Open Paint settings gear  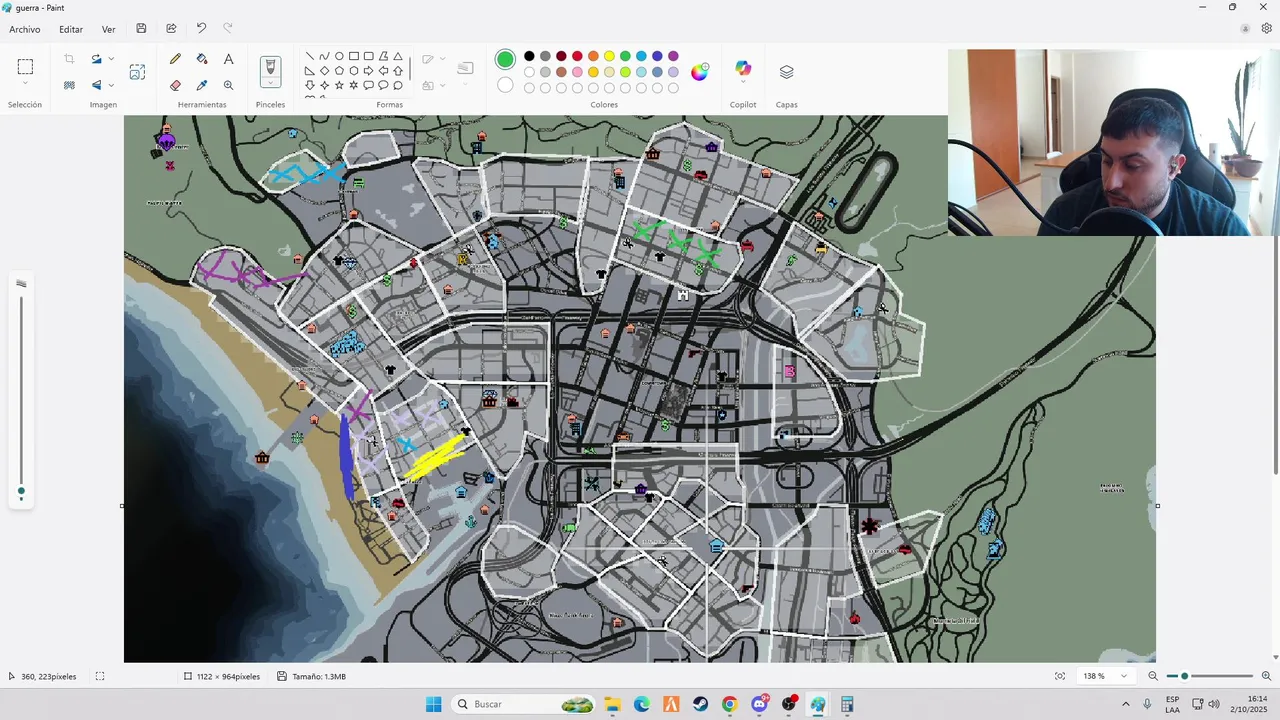pyautogui.click(x=1266, y=29)
